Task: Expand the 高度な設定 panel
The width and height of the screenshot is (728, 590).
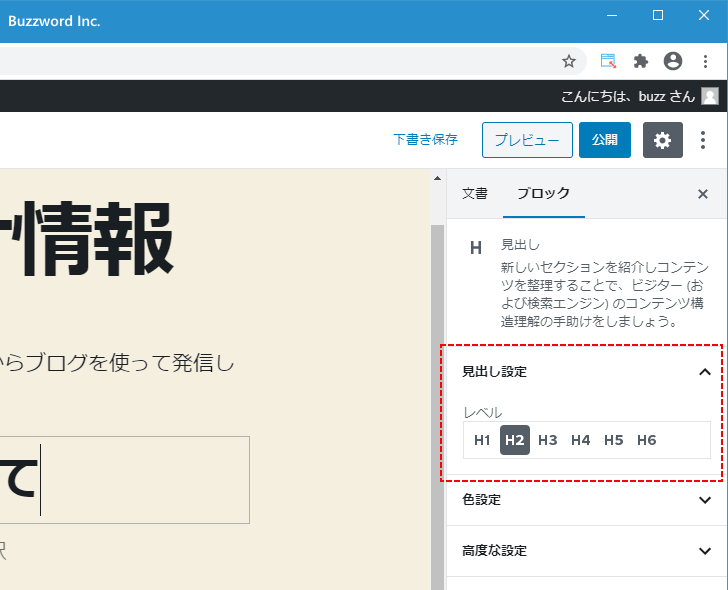Action: click(x=586, y=551)
